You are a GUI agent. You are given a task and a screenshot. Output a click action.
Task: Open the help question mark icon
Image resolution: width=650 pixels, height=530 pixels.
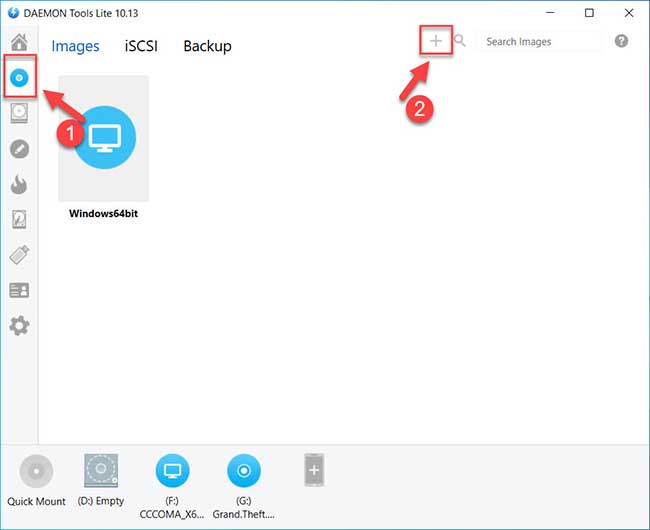[621, 41]
